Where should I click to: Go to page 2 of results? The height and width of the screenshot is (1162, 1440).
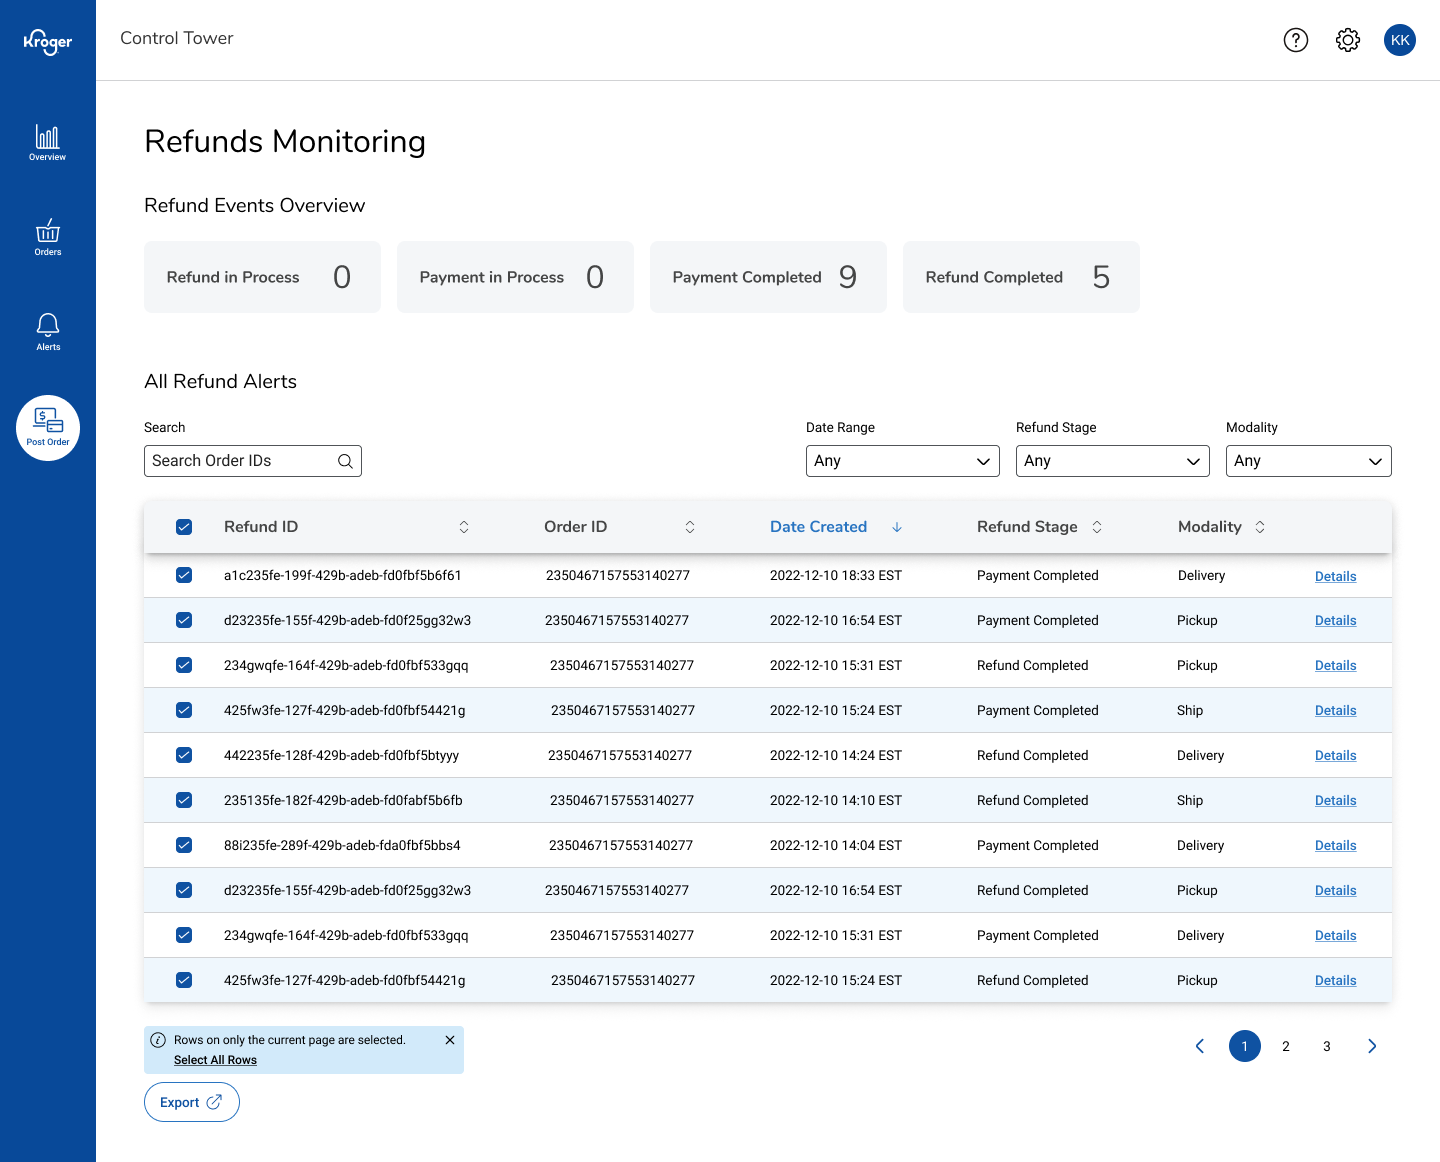[1285, 1046]
